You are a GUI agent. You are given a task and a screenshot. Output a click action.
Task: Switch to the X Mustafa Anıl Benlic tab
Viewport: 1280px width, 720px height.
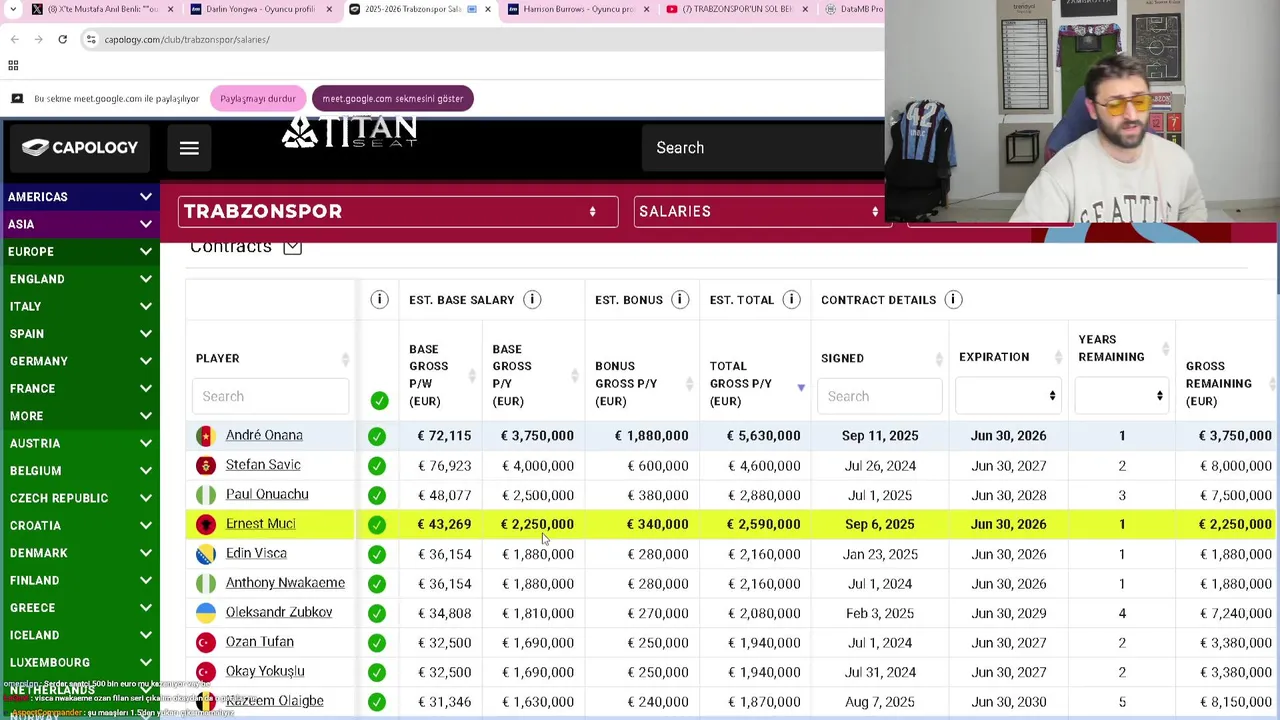coord(103,9)
